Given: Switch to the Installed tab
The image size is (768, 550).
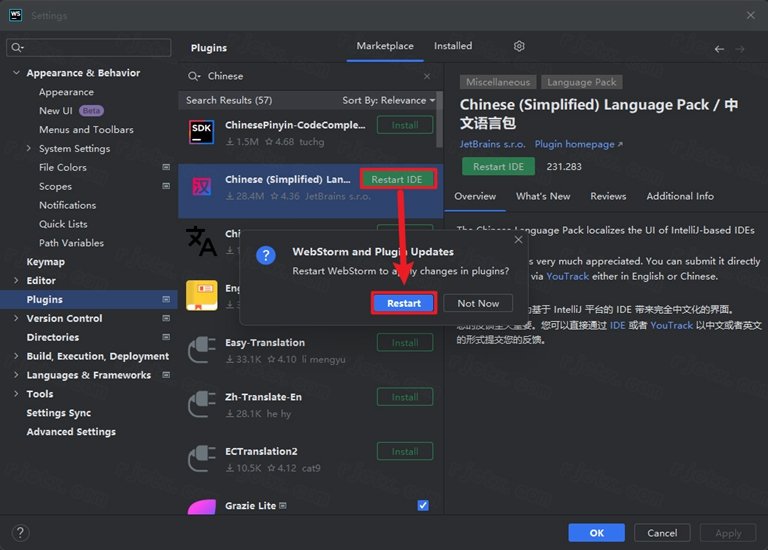Looking at the screenshot, I should [453, 46].
